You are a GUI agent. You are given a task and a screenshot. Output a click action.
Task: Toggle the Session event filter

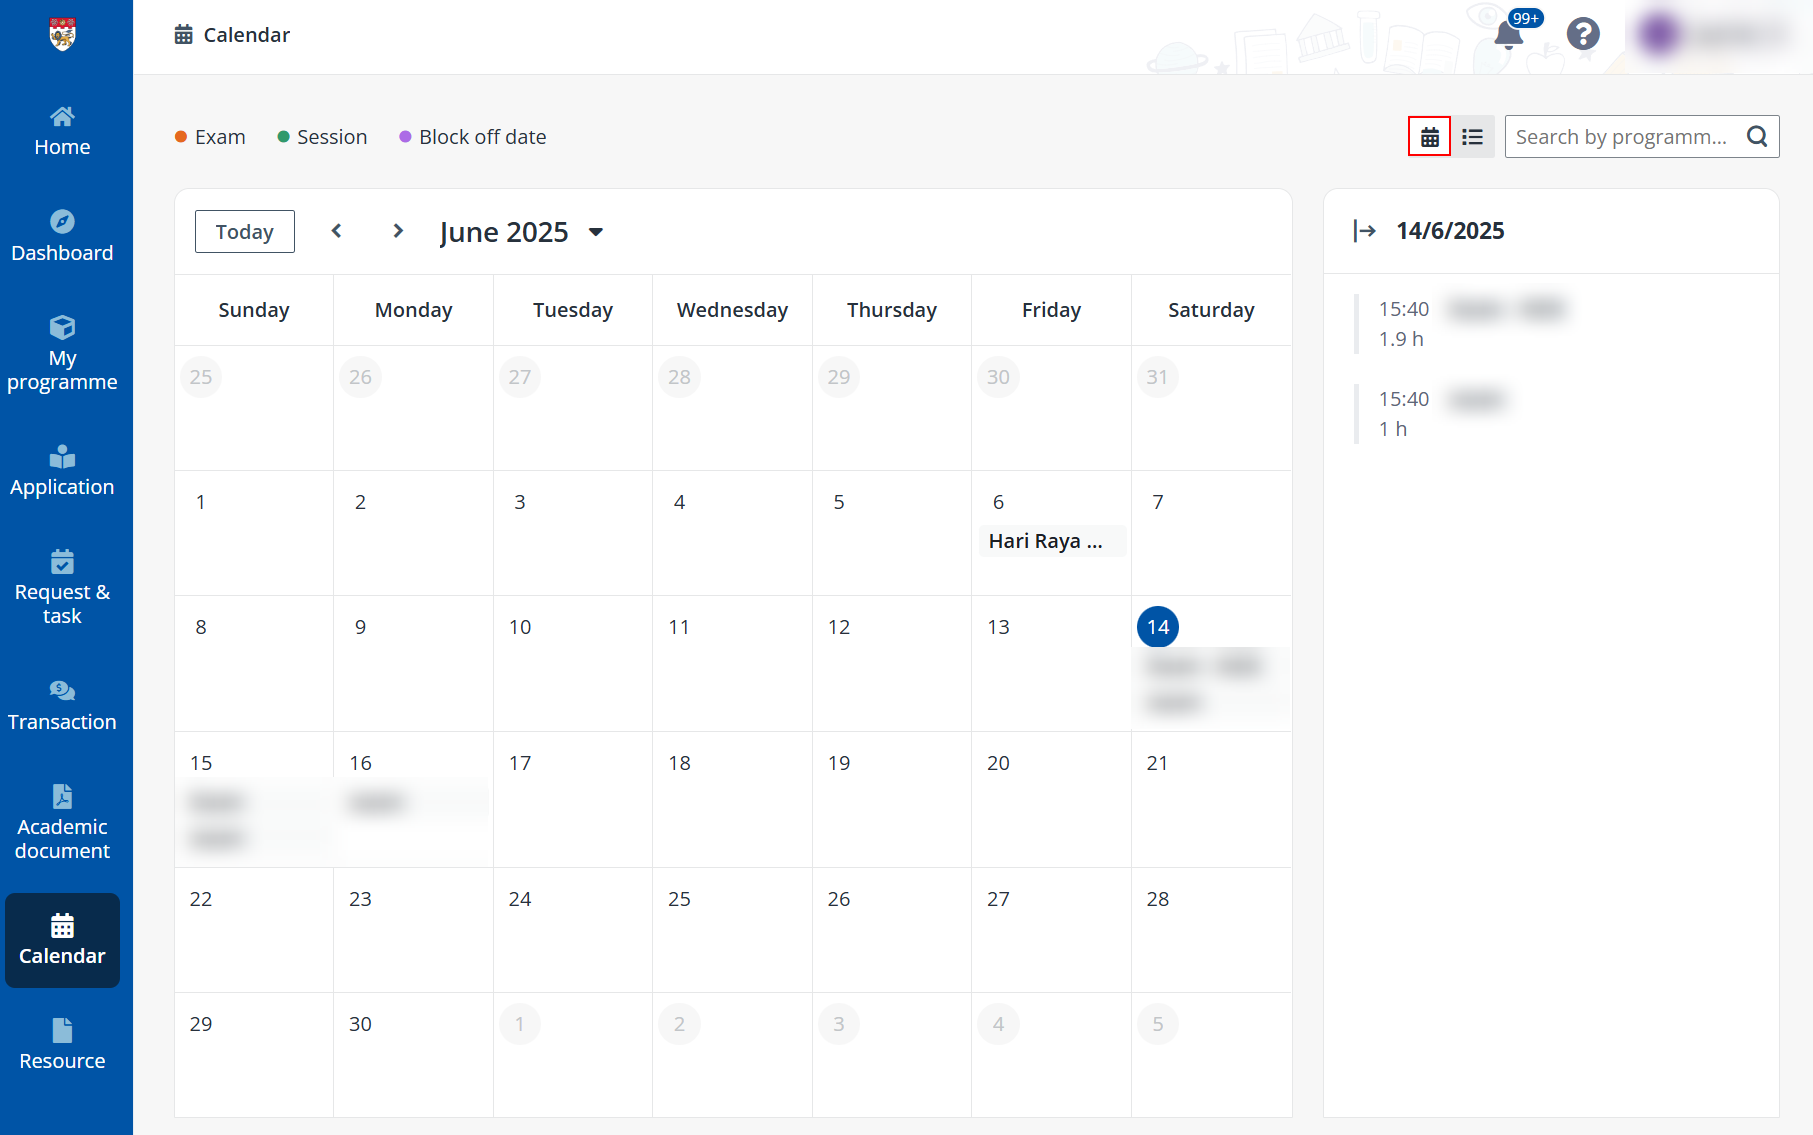pos(322,136)
